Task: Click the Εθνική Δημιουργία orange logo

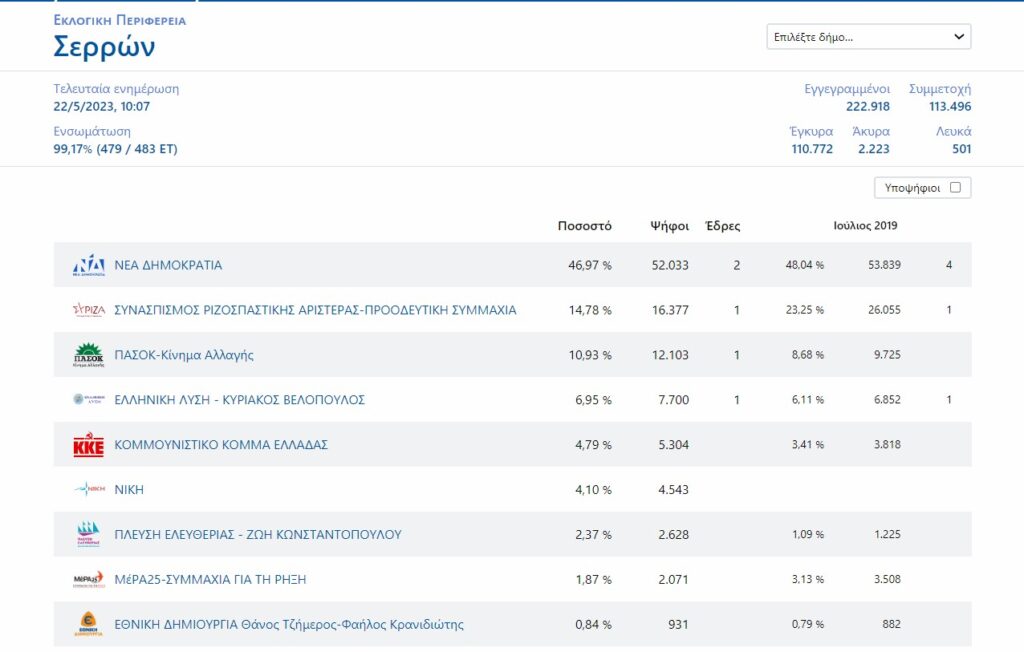Action: [88, 624]
